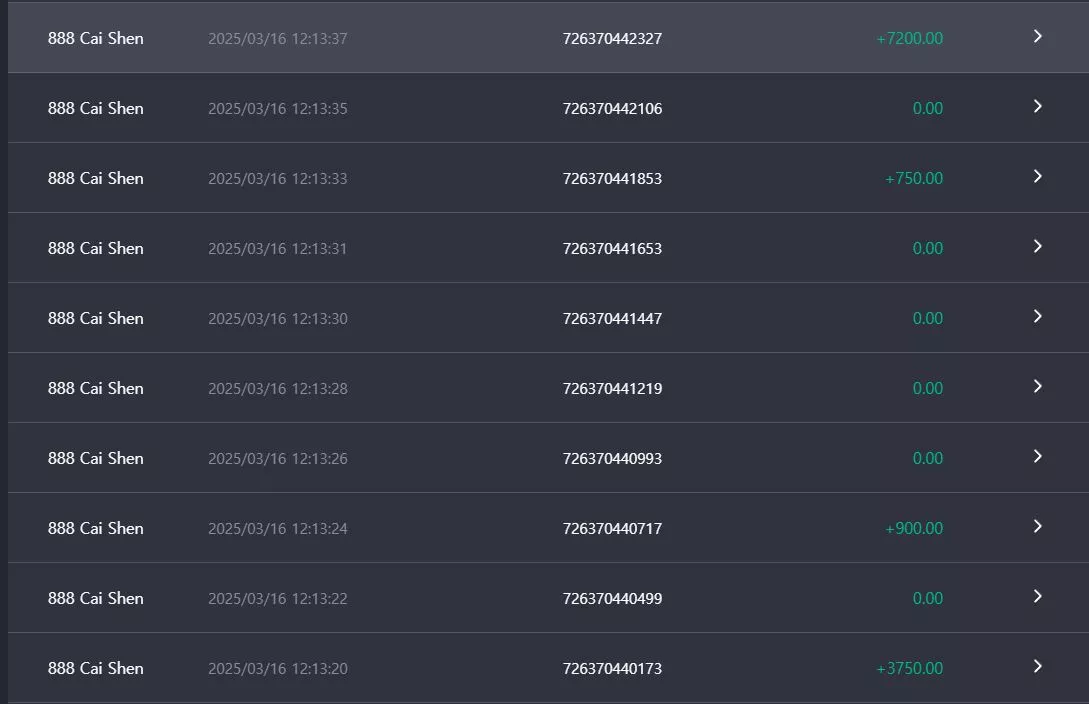Select bet number 726370440173

612,669
